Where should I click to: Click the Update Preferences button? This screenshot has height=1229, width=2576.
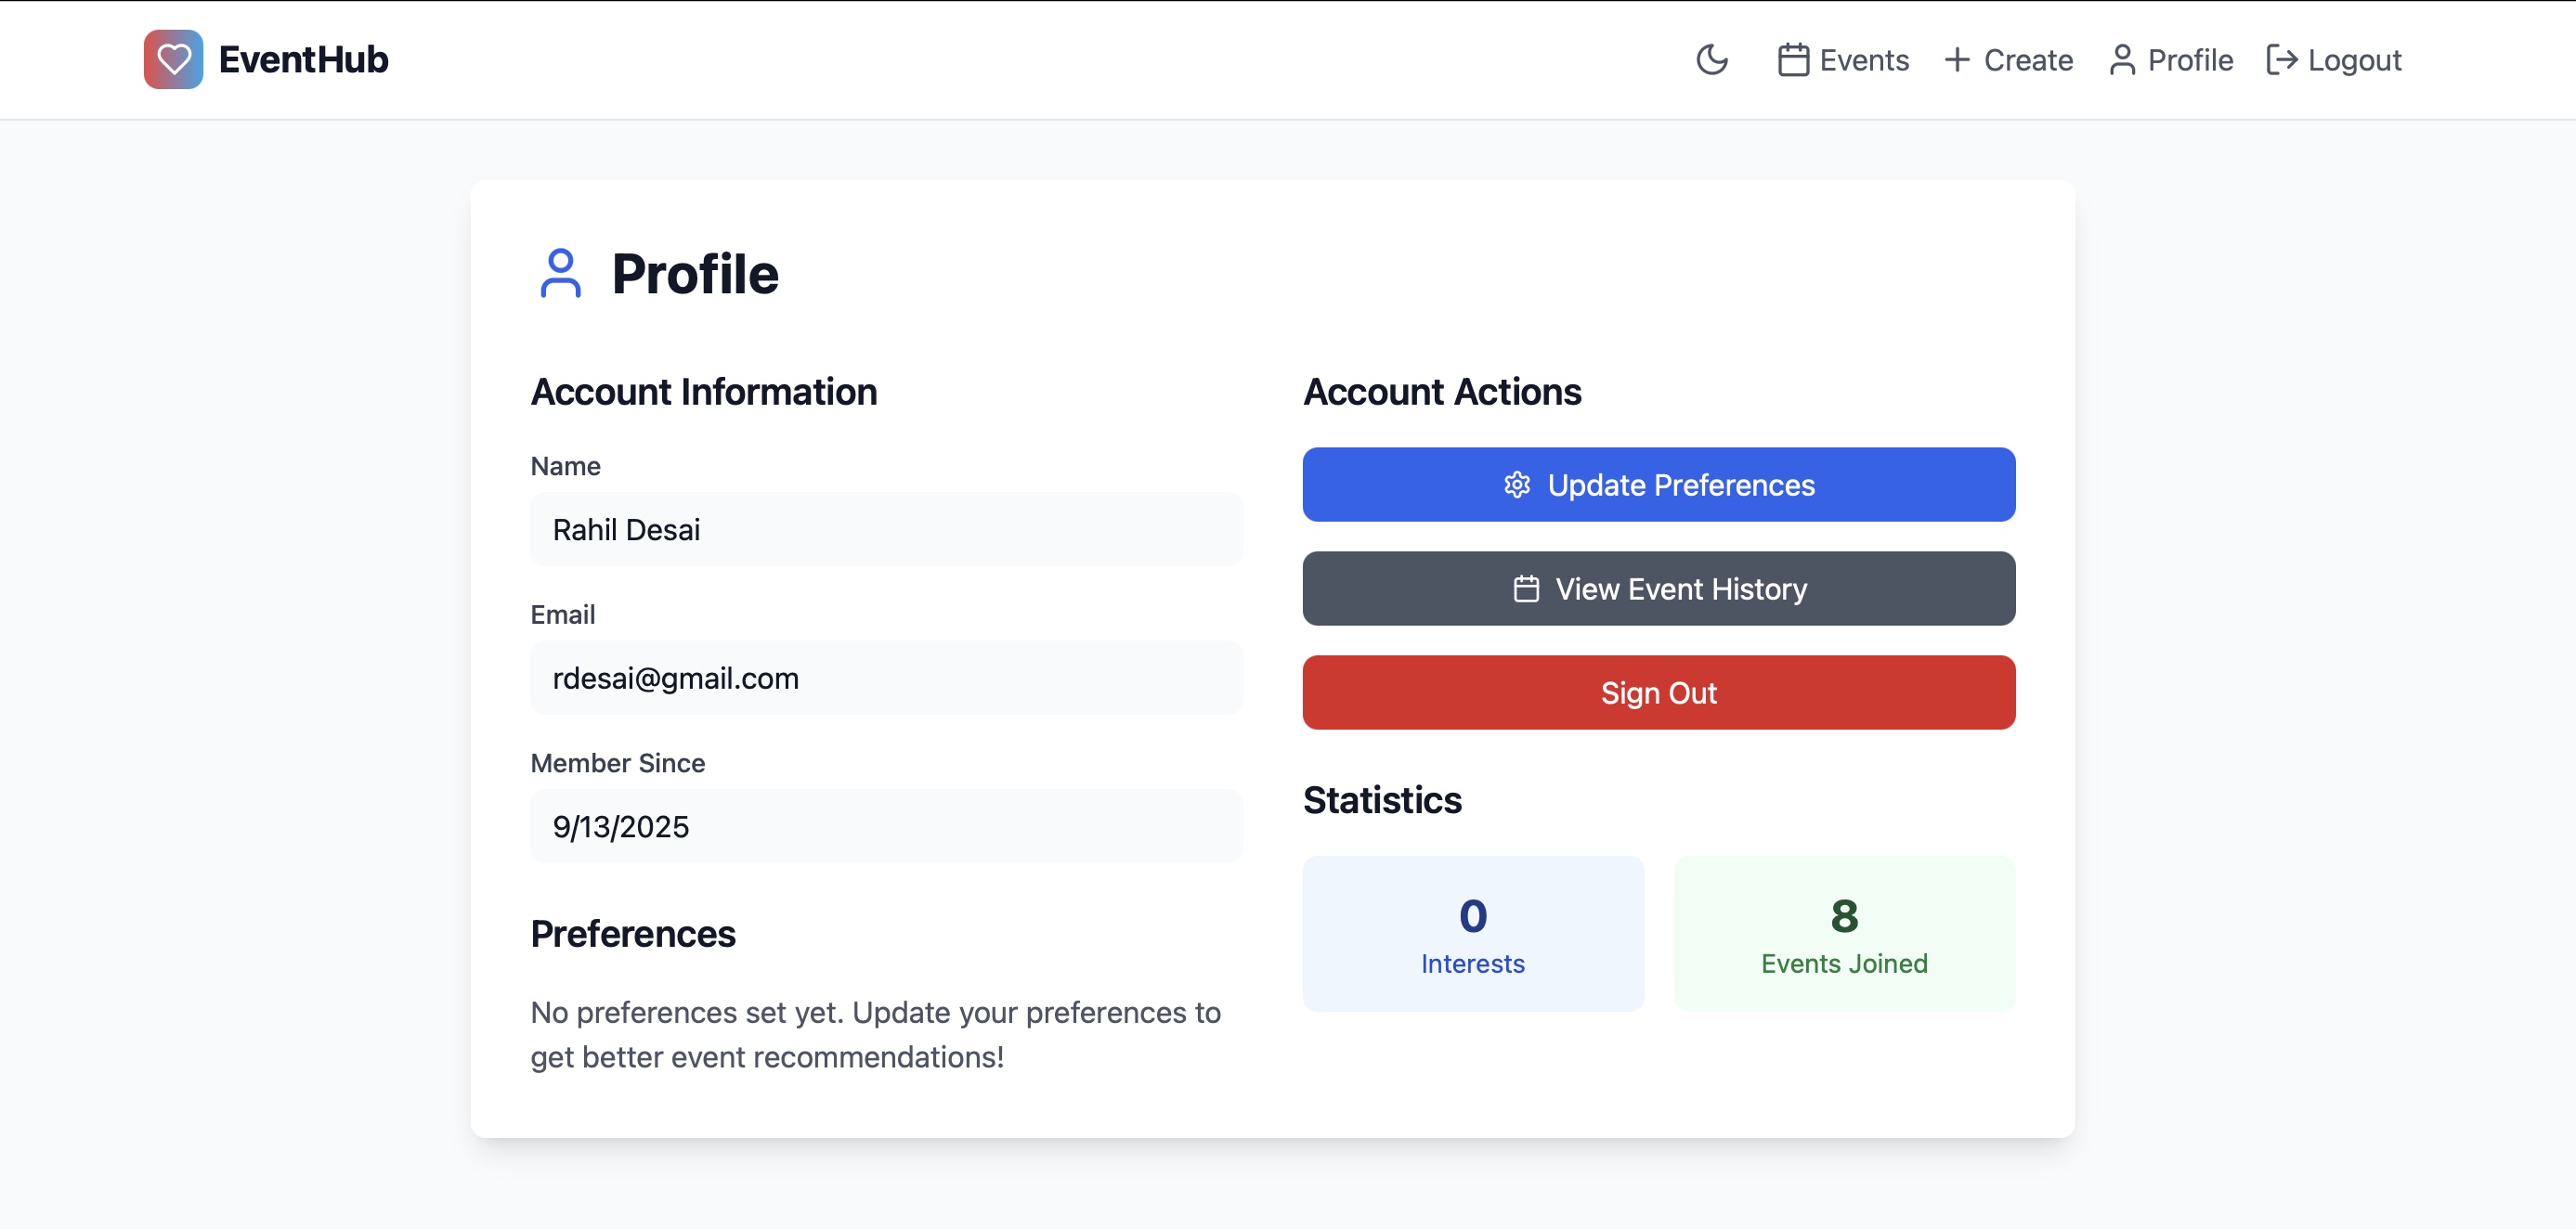(x=1680, y=485)
